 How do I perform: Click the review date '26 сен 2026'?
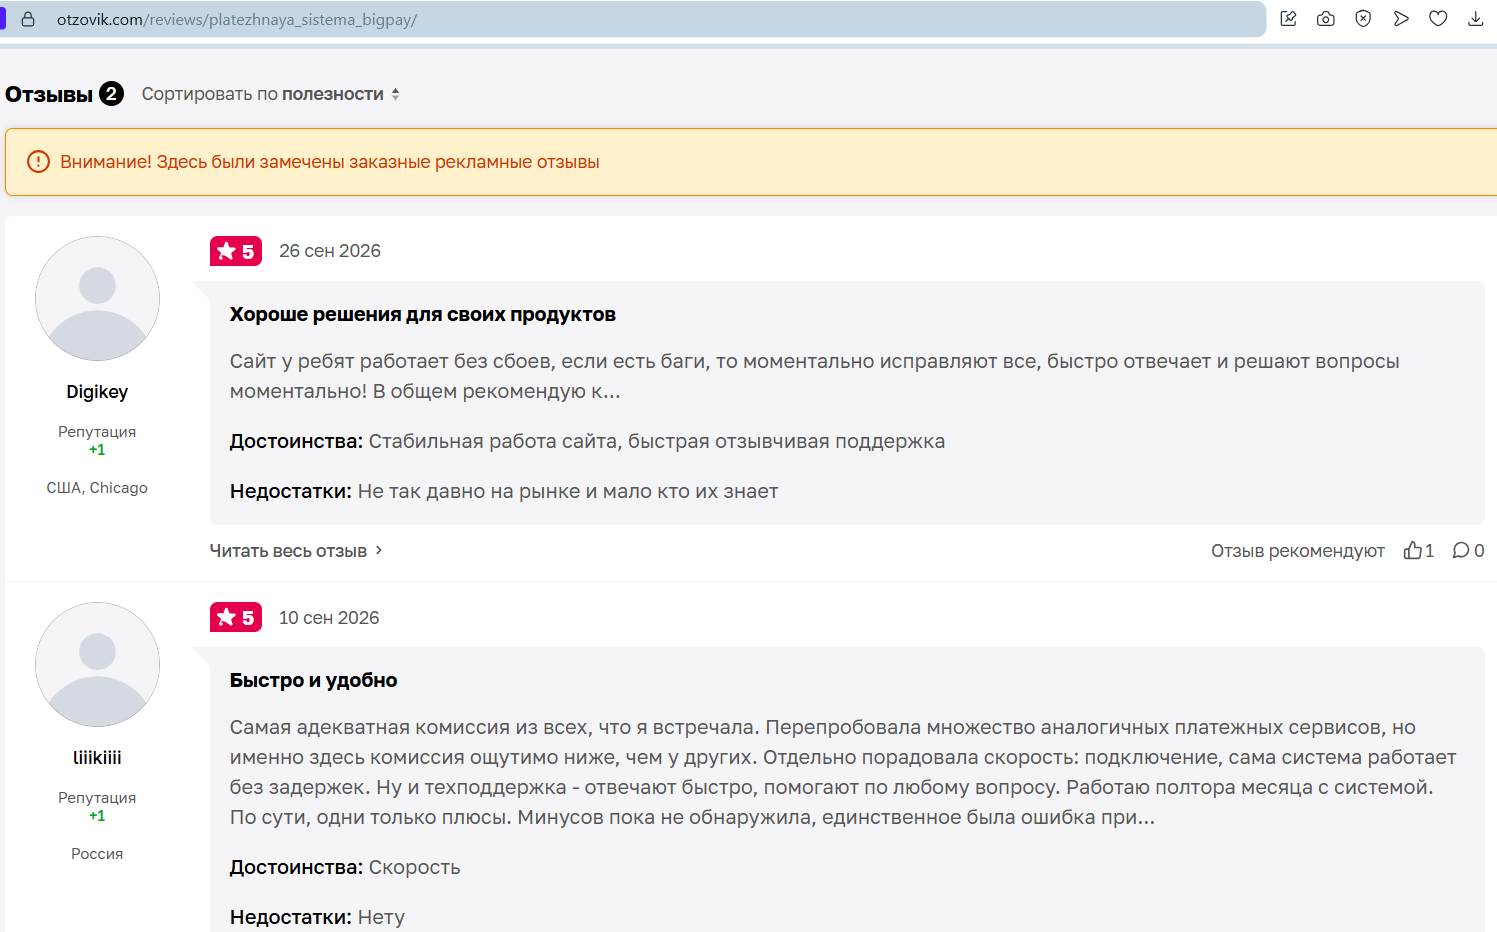click(x=330, y=251)
